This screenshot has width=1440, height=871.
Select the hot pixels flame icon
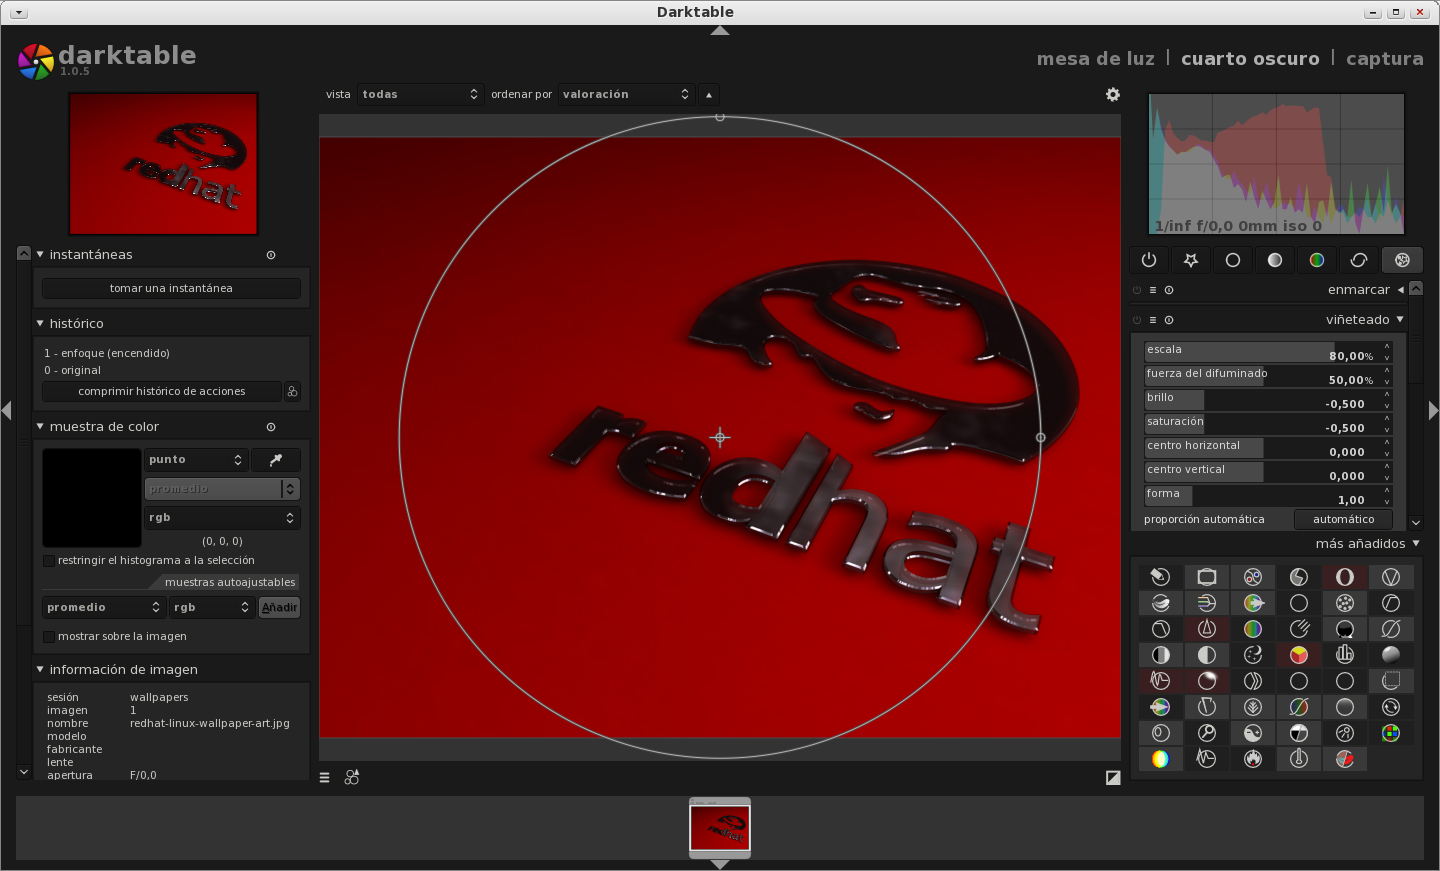[x=1253, y=759]
